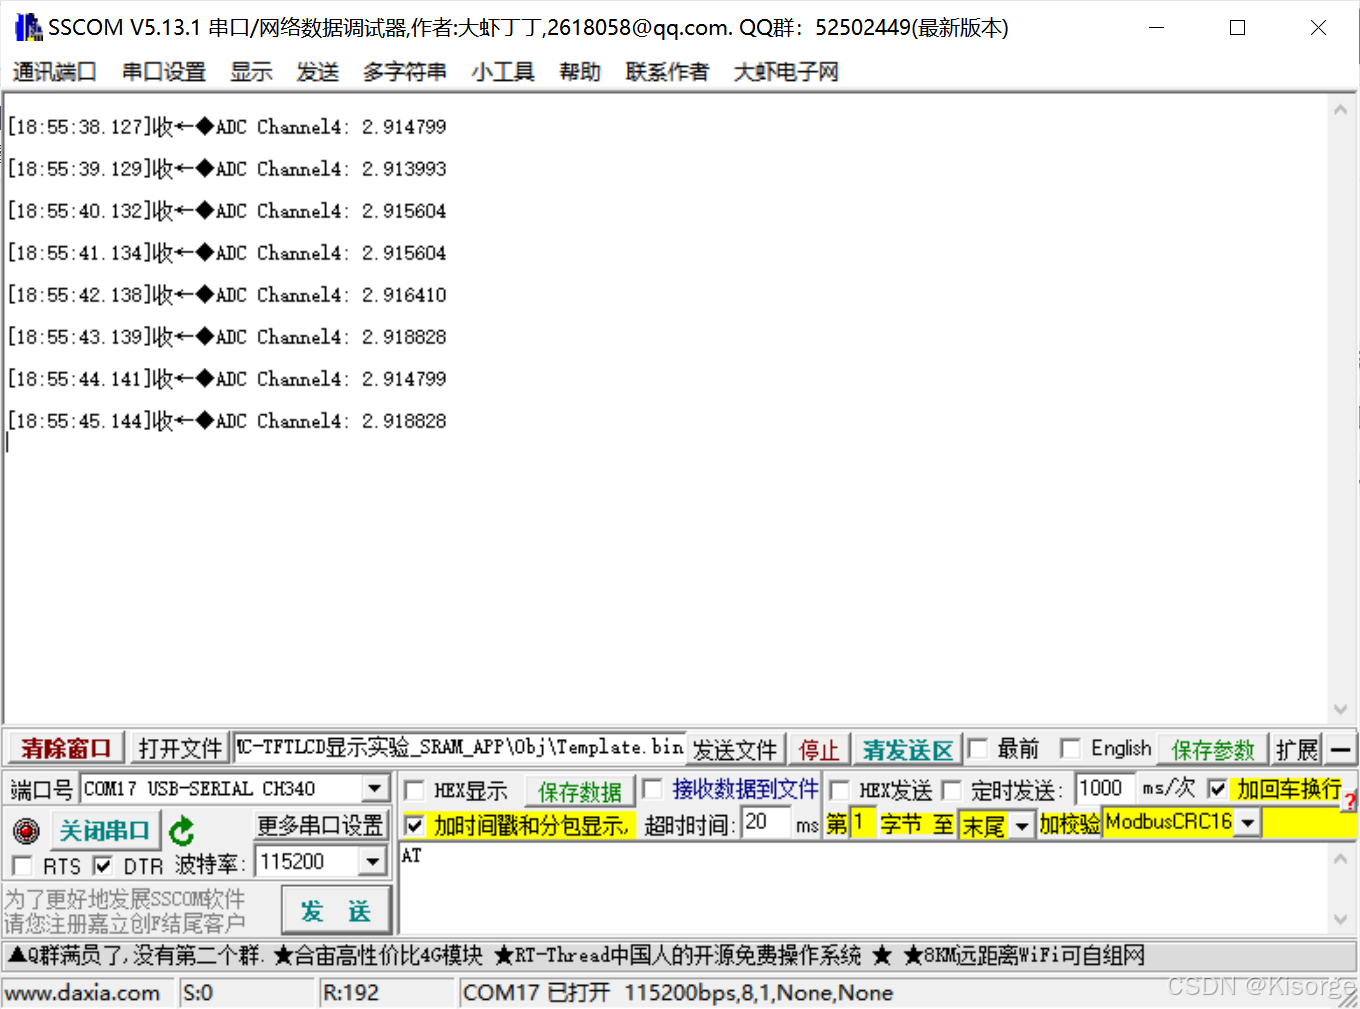Click the 保存参数 button

pos(1213,749)
